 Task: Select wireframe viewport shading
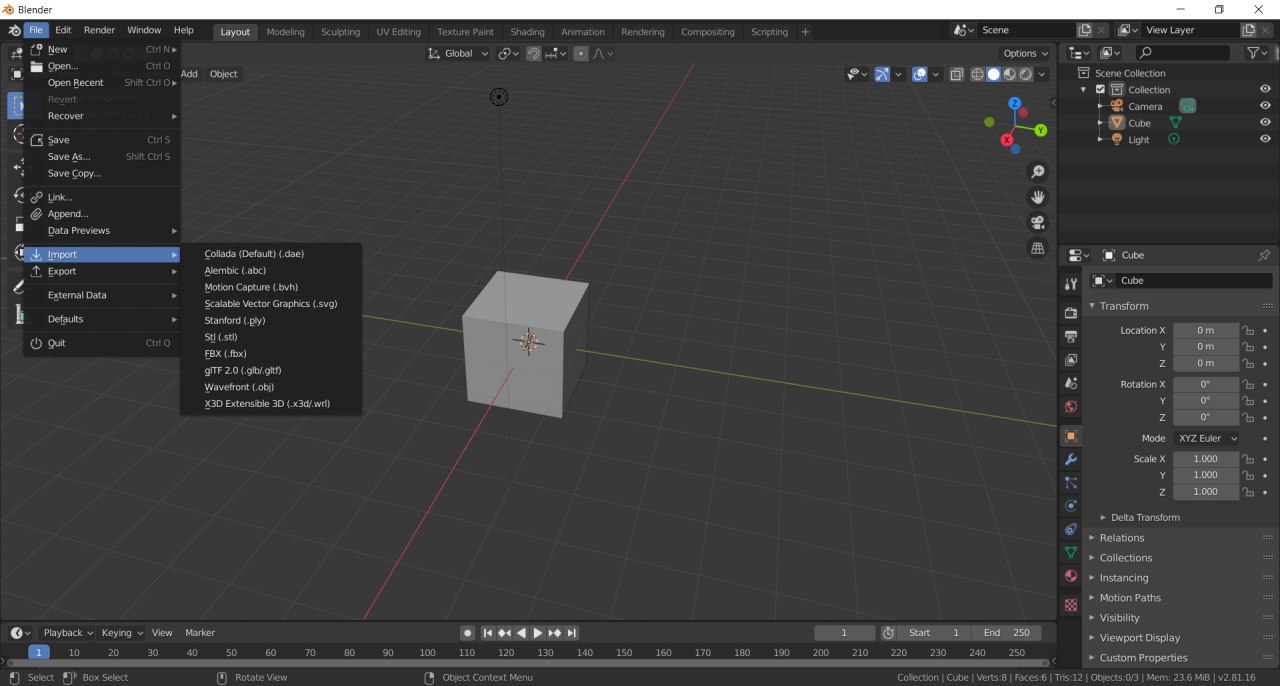978,74
